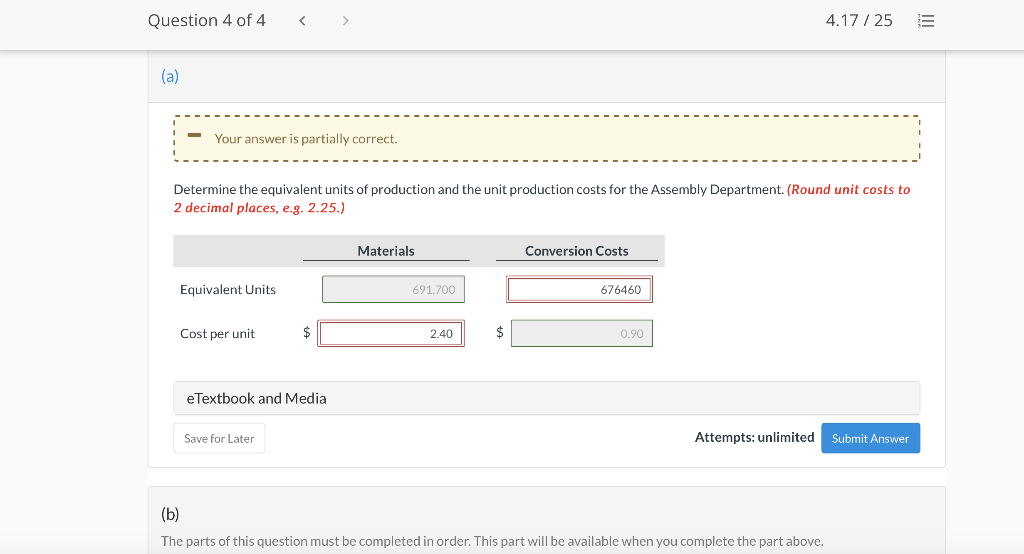Click the Materials column header
Image resolution: width=1024 pixels, height=554 pixels.
click(386, 251)
